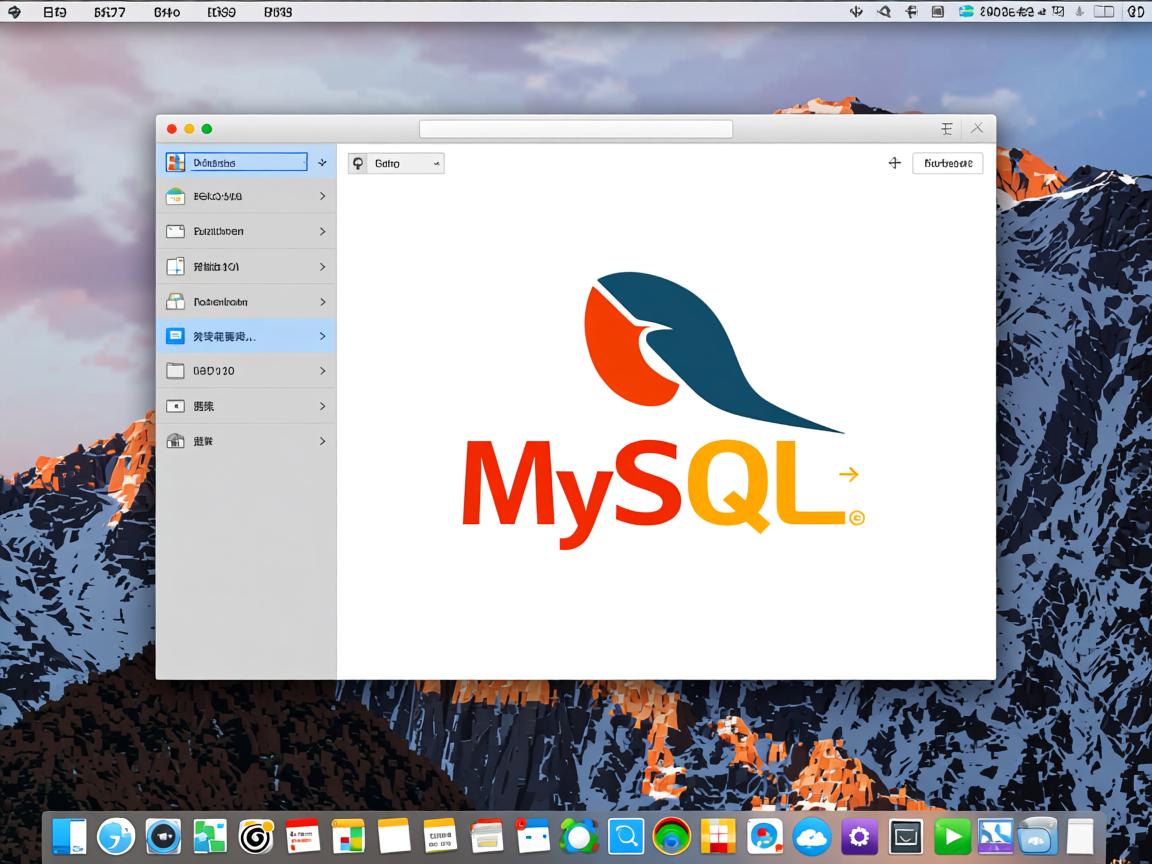Click the double-chevron next to the first sidebar row
1152x864 pixels.
tap(322, 161)
